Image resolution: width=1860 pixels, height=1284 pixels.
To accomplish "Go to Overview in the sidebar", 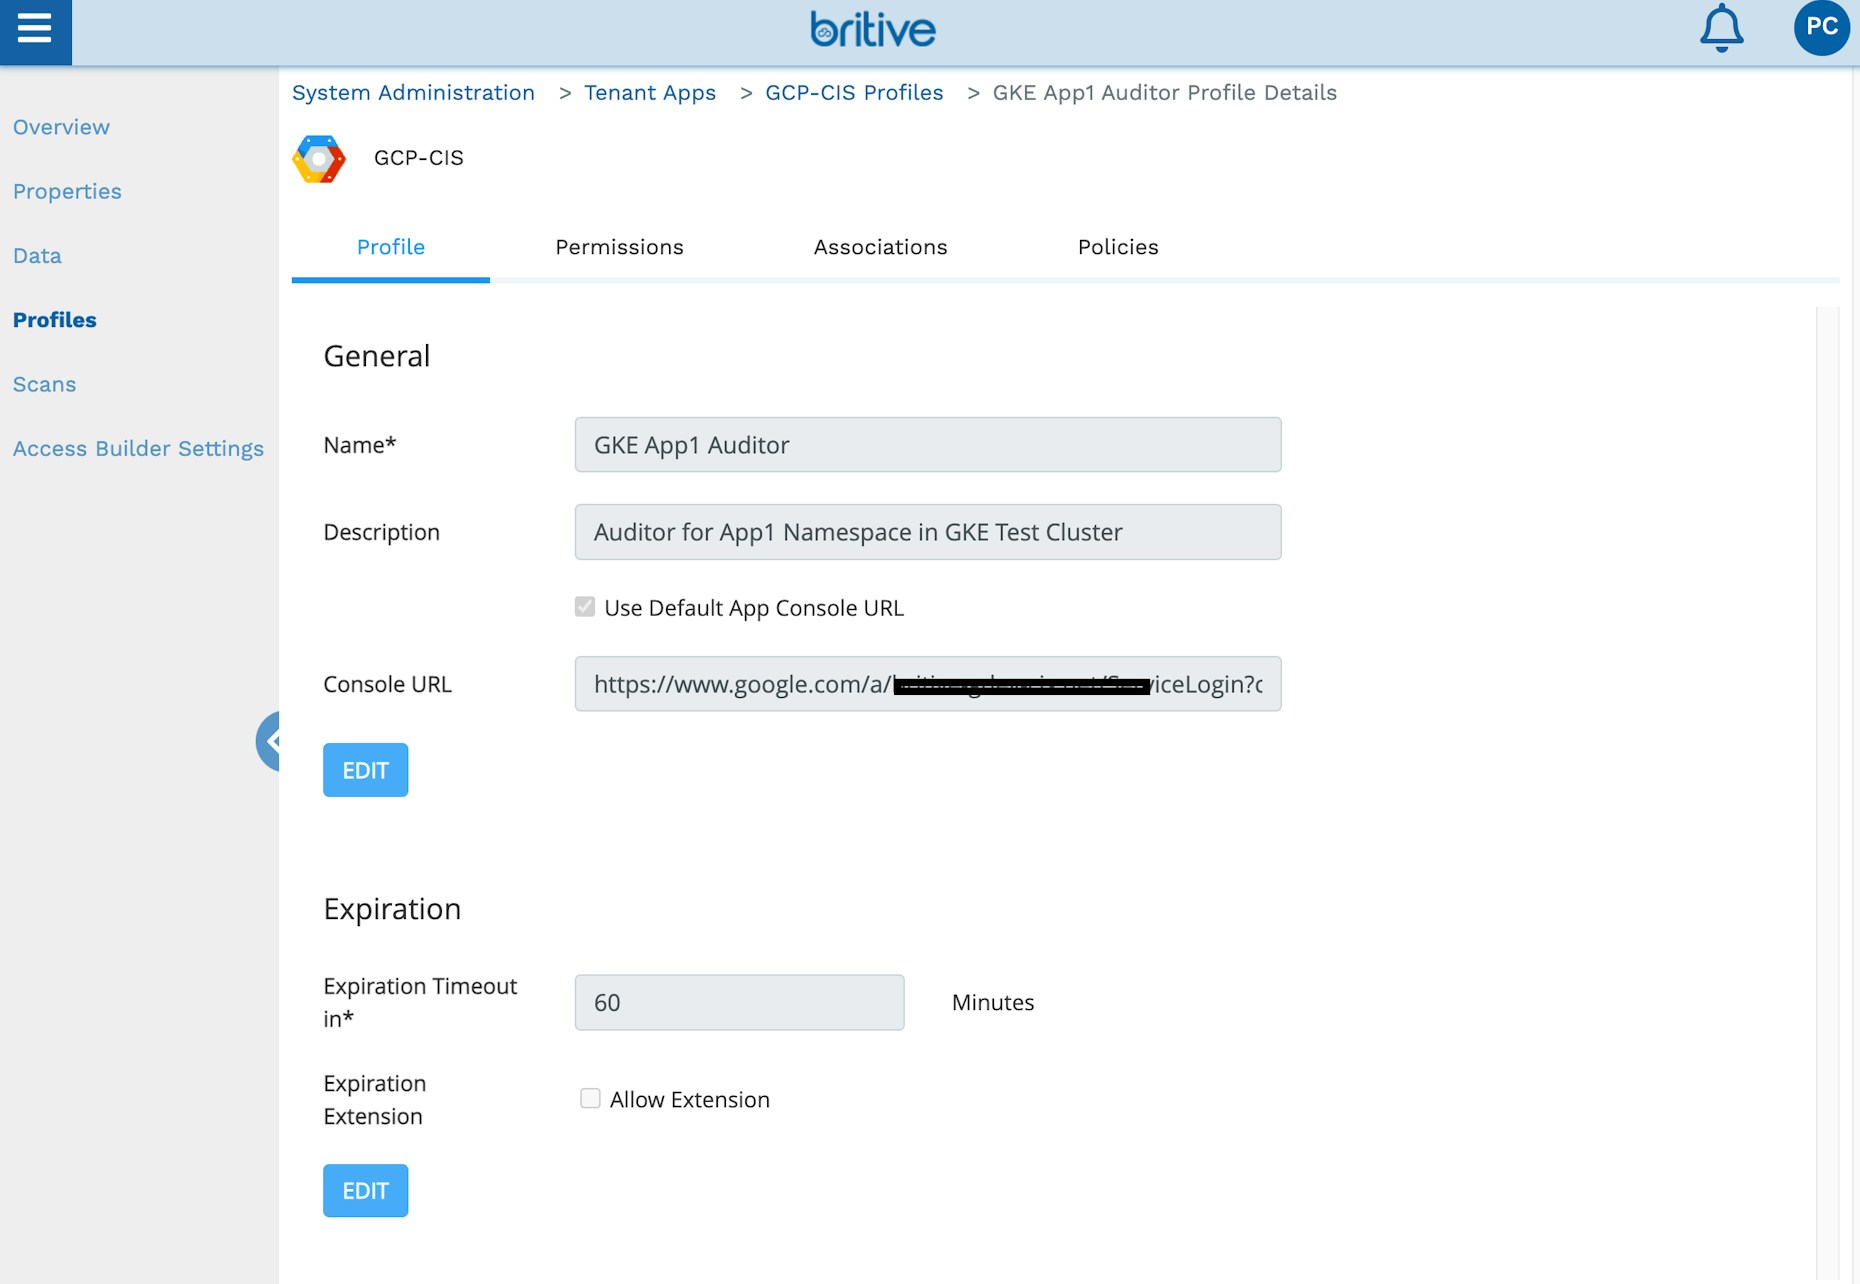I will (x=61, y=127).
